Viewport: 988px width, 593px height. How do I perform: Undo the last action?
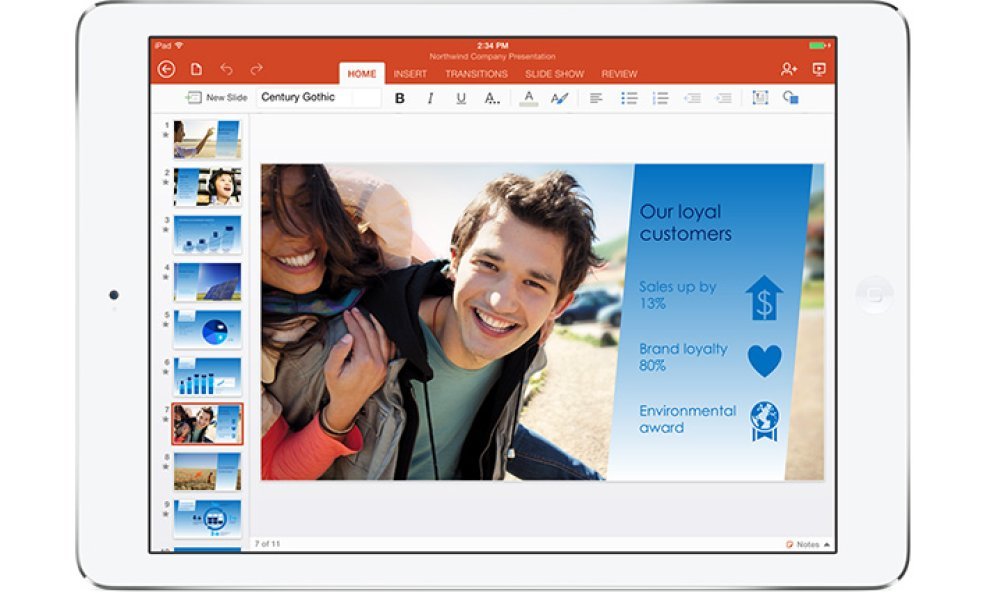pos(226,69)
